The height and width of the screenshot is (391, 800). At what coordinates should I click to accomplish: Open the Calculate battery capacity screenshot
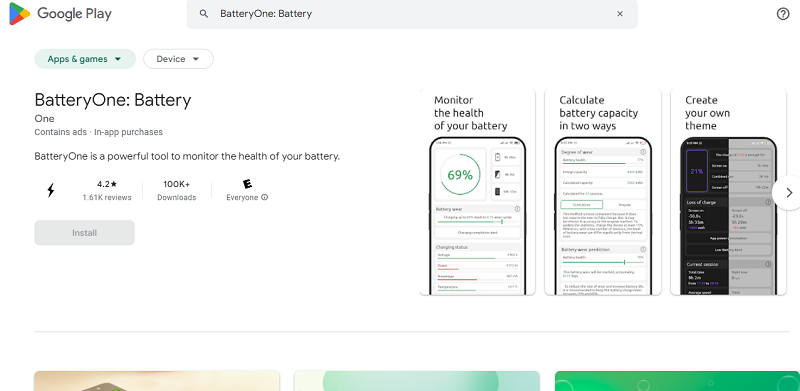tap(603, 192)
